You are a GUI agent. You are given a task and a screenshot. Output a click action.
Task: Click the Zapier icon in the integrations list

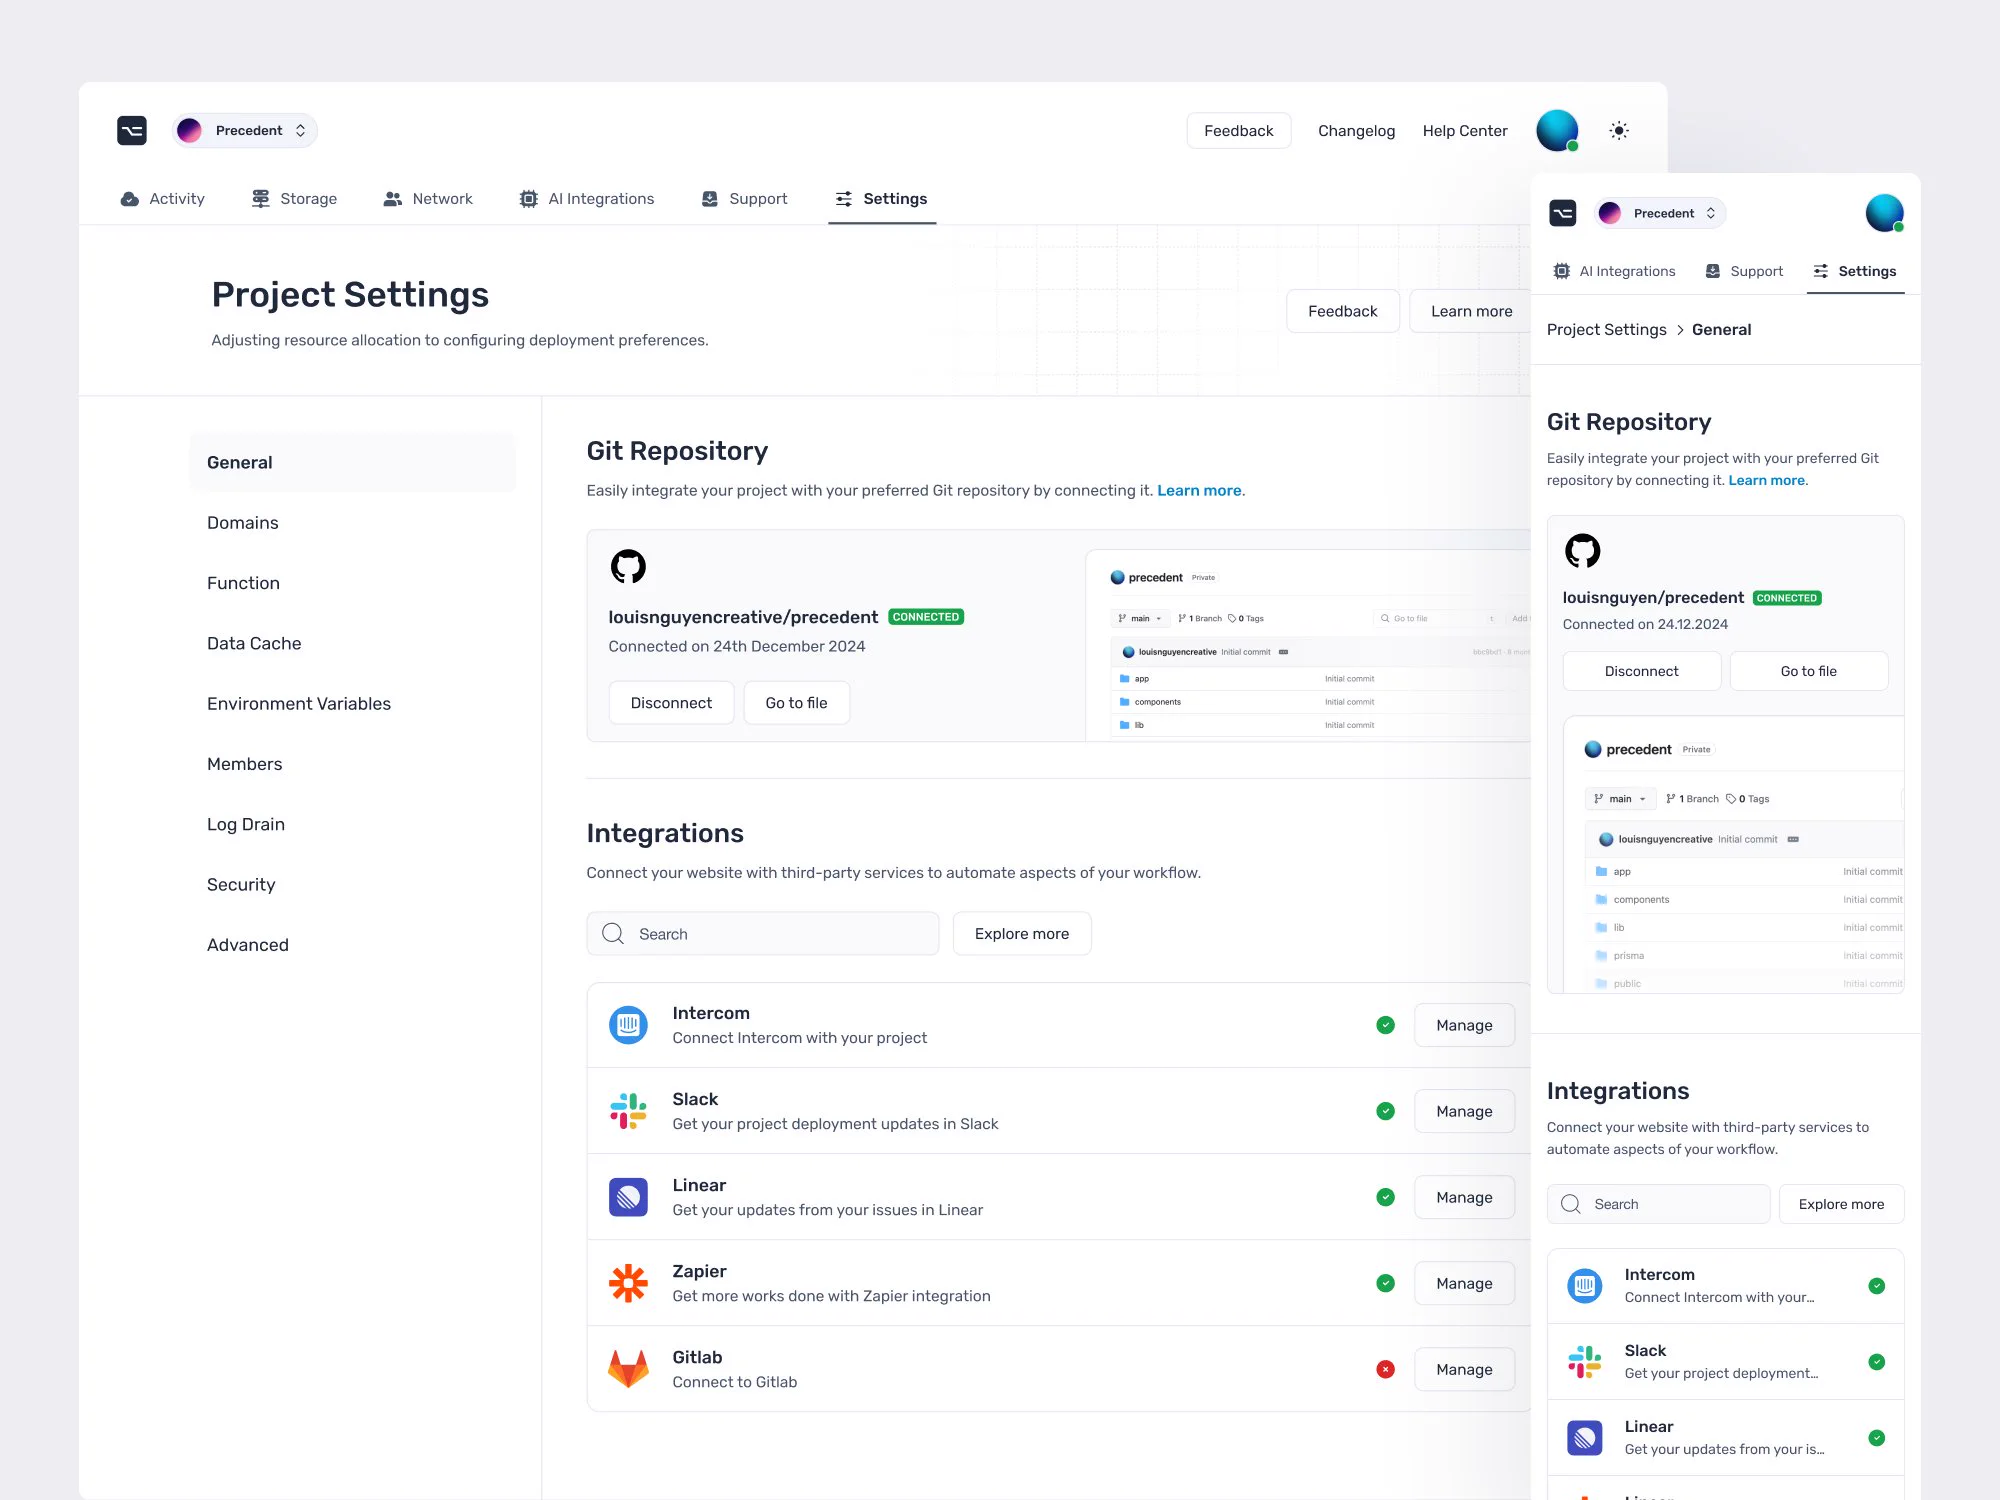coord(628,1283)
